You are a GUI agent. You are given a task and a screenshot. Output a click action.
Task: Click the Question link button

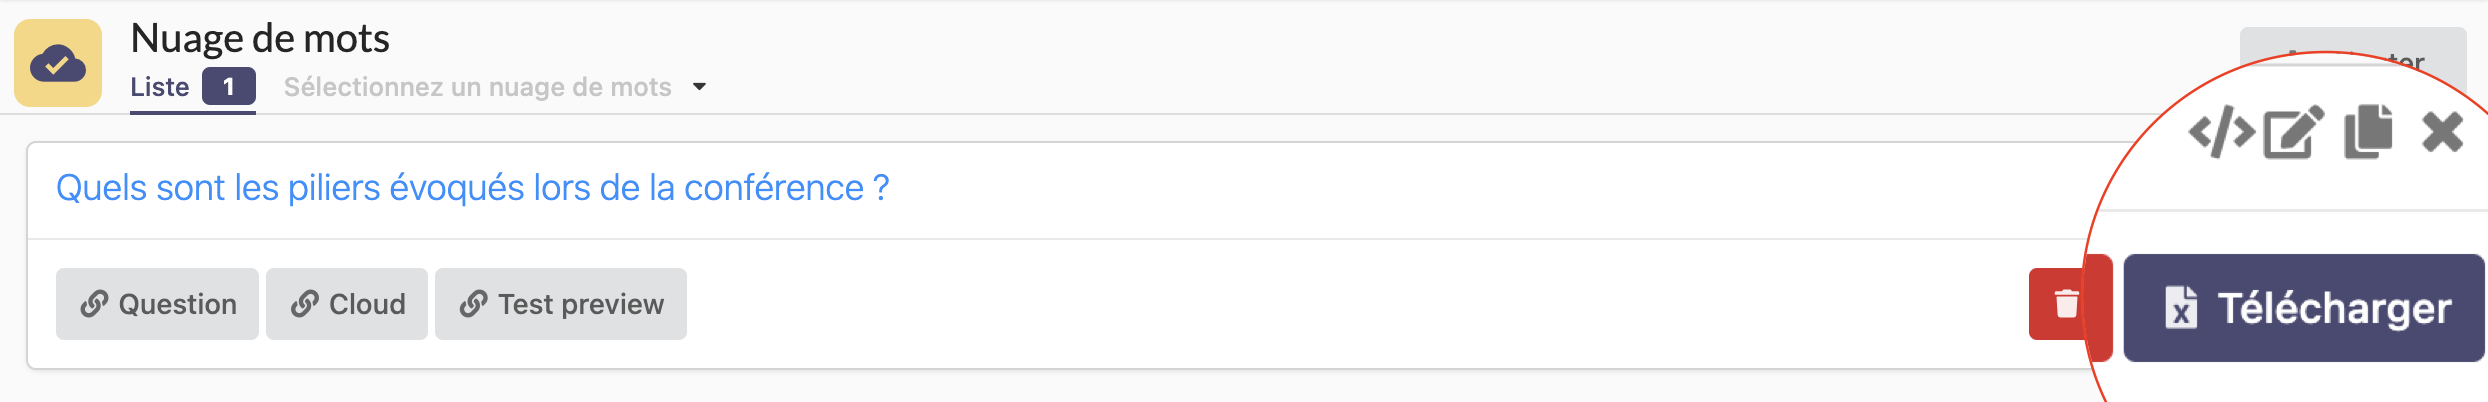click(x=157, y=304)
